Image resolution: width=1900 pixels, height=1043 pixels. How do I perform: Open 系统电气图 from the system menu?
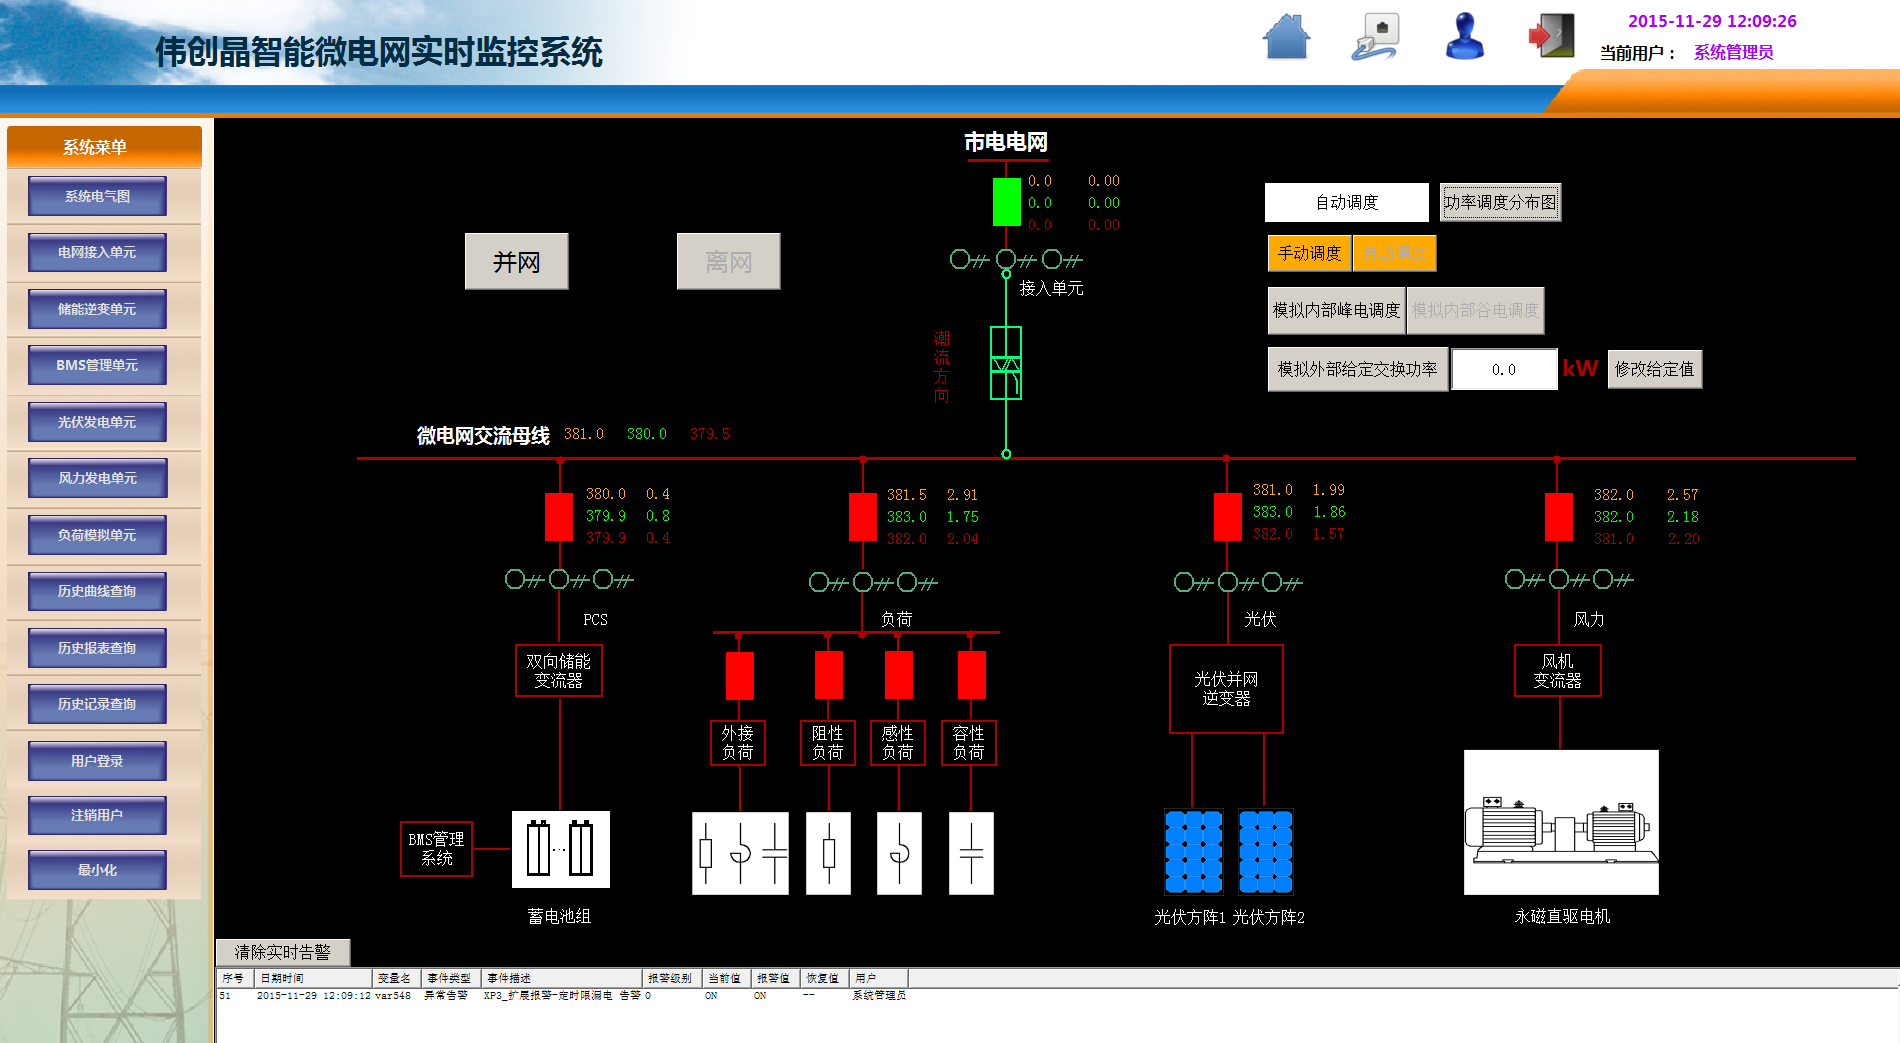(x=97, y=196)
